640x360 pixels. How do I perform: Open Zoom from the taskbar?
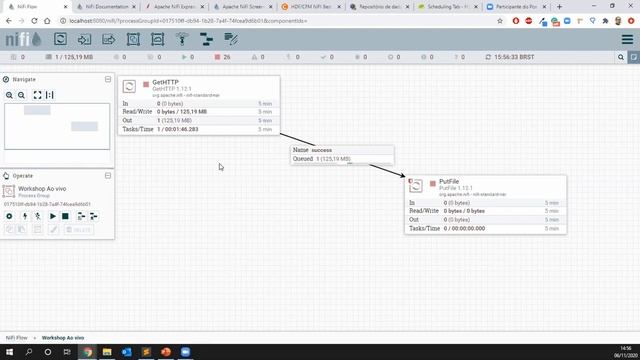click(x=185, y=352)
